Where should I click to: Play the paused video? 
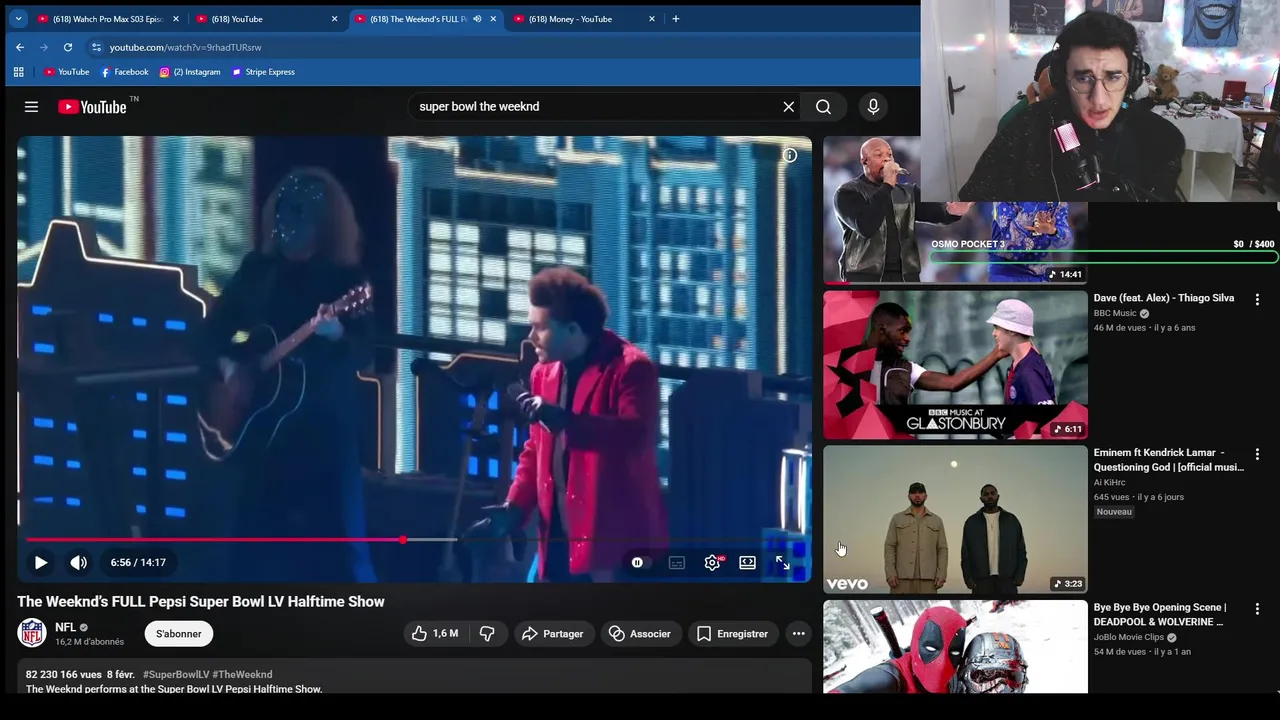click(x=41, y=562)
